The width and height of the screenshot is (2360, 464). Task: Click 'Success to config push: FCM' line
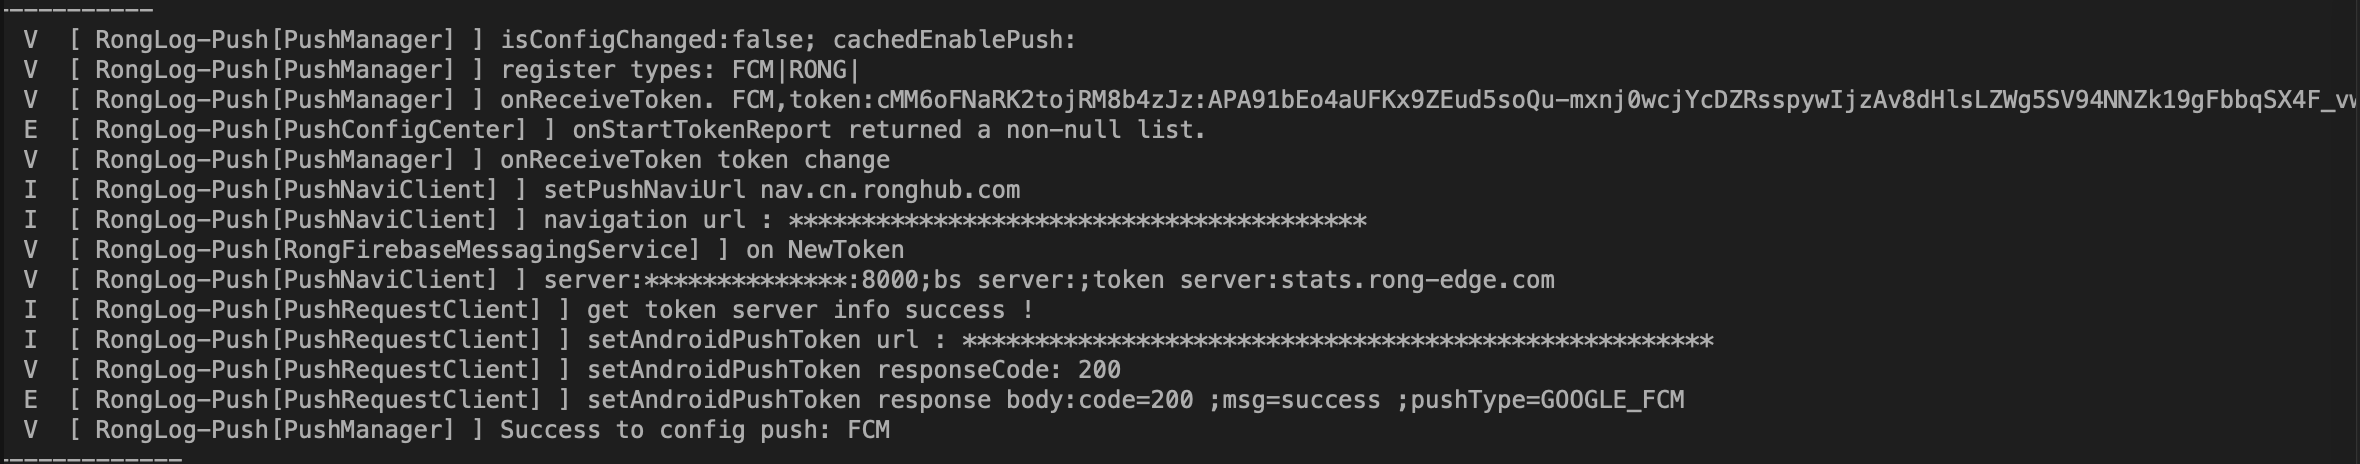tap(695, 430)
